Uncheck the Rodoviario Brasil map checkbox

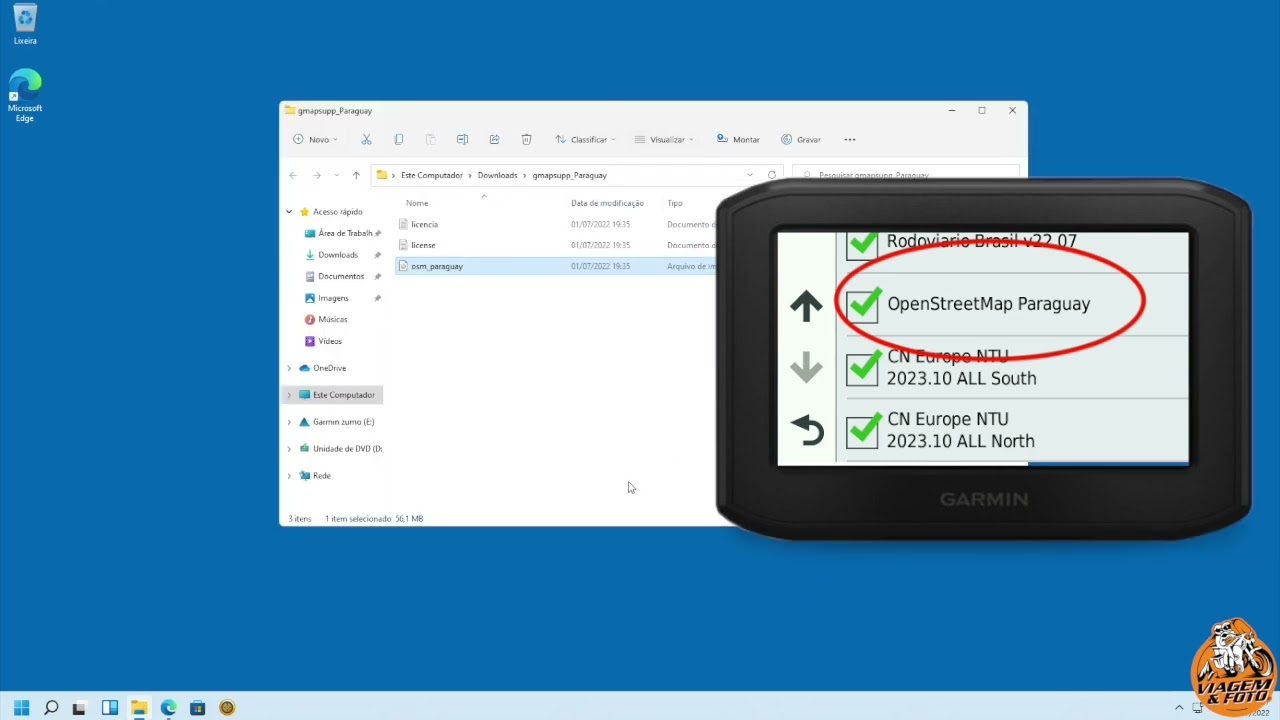[x=863, y=245]
